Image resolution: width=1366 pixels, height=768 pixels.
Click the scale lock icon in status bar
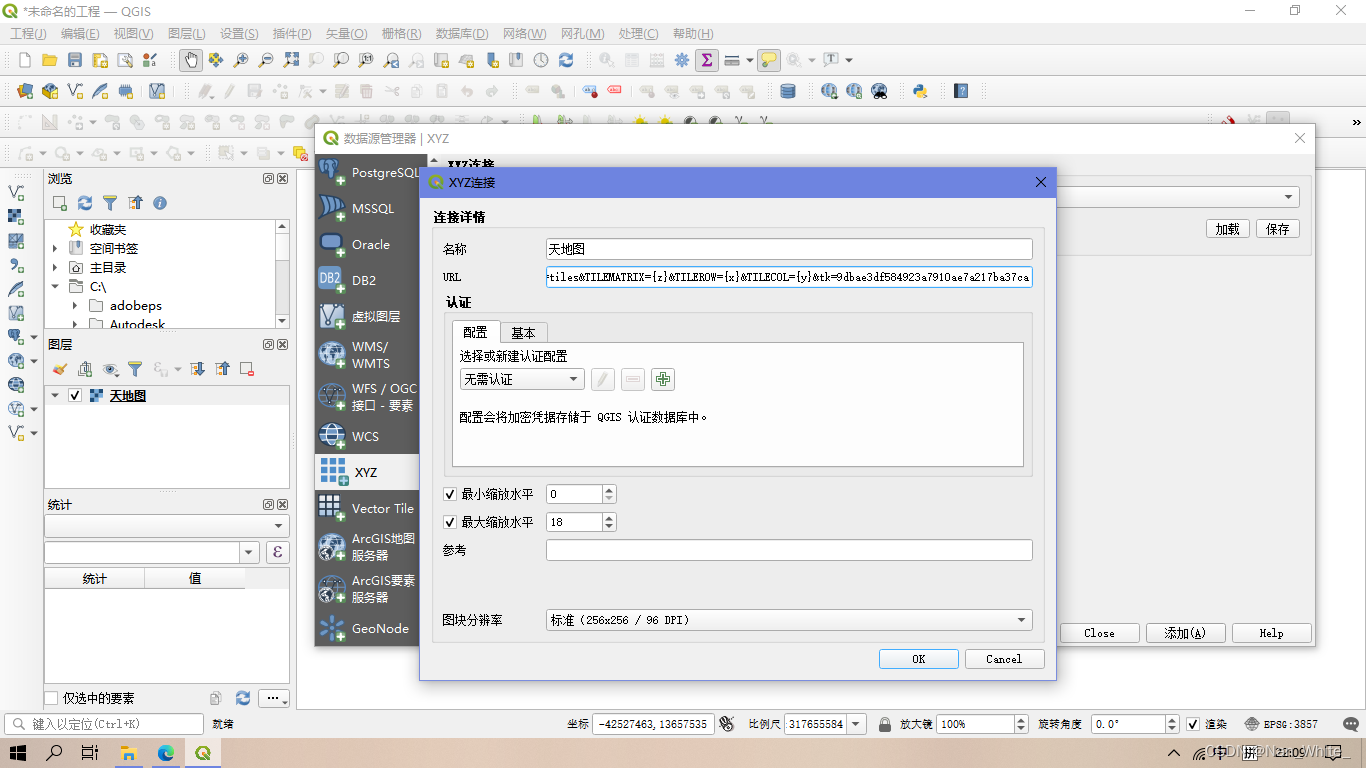[885, 724]
